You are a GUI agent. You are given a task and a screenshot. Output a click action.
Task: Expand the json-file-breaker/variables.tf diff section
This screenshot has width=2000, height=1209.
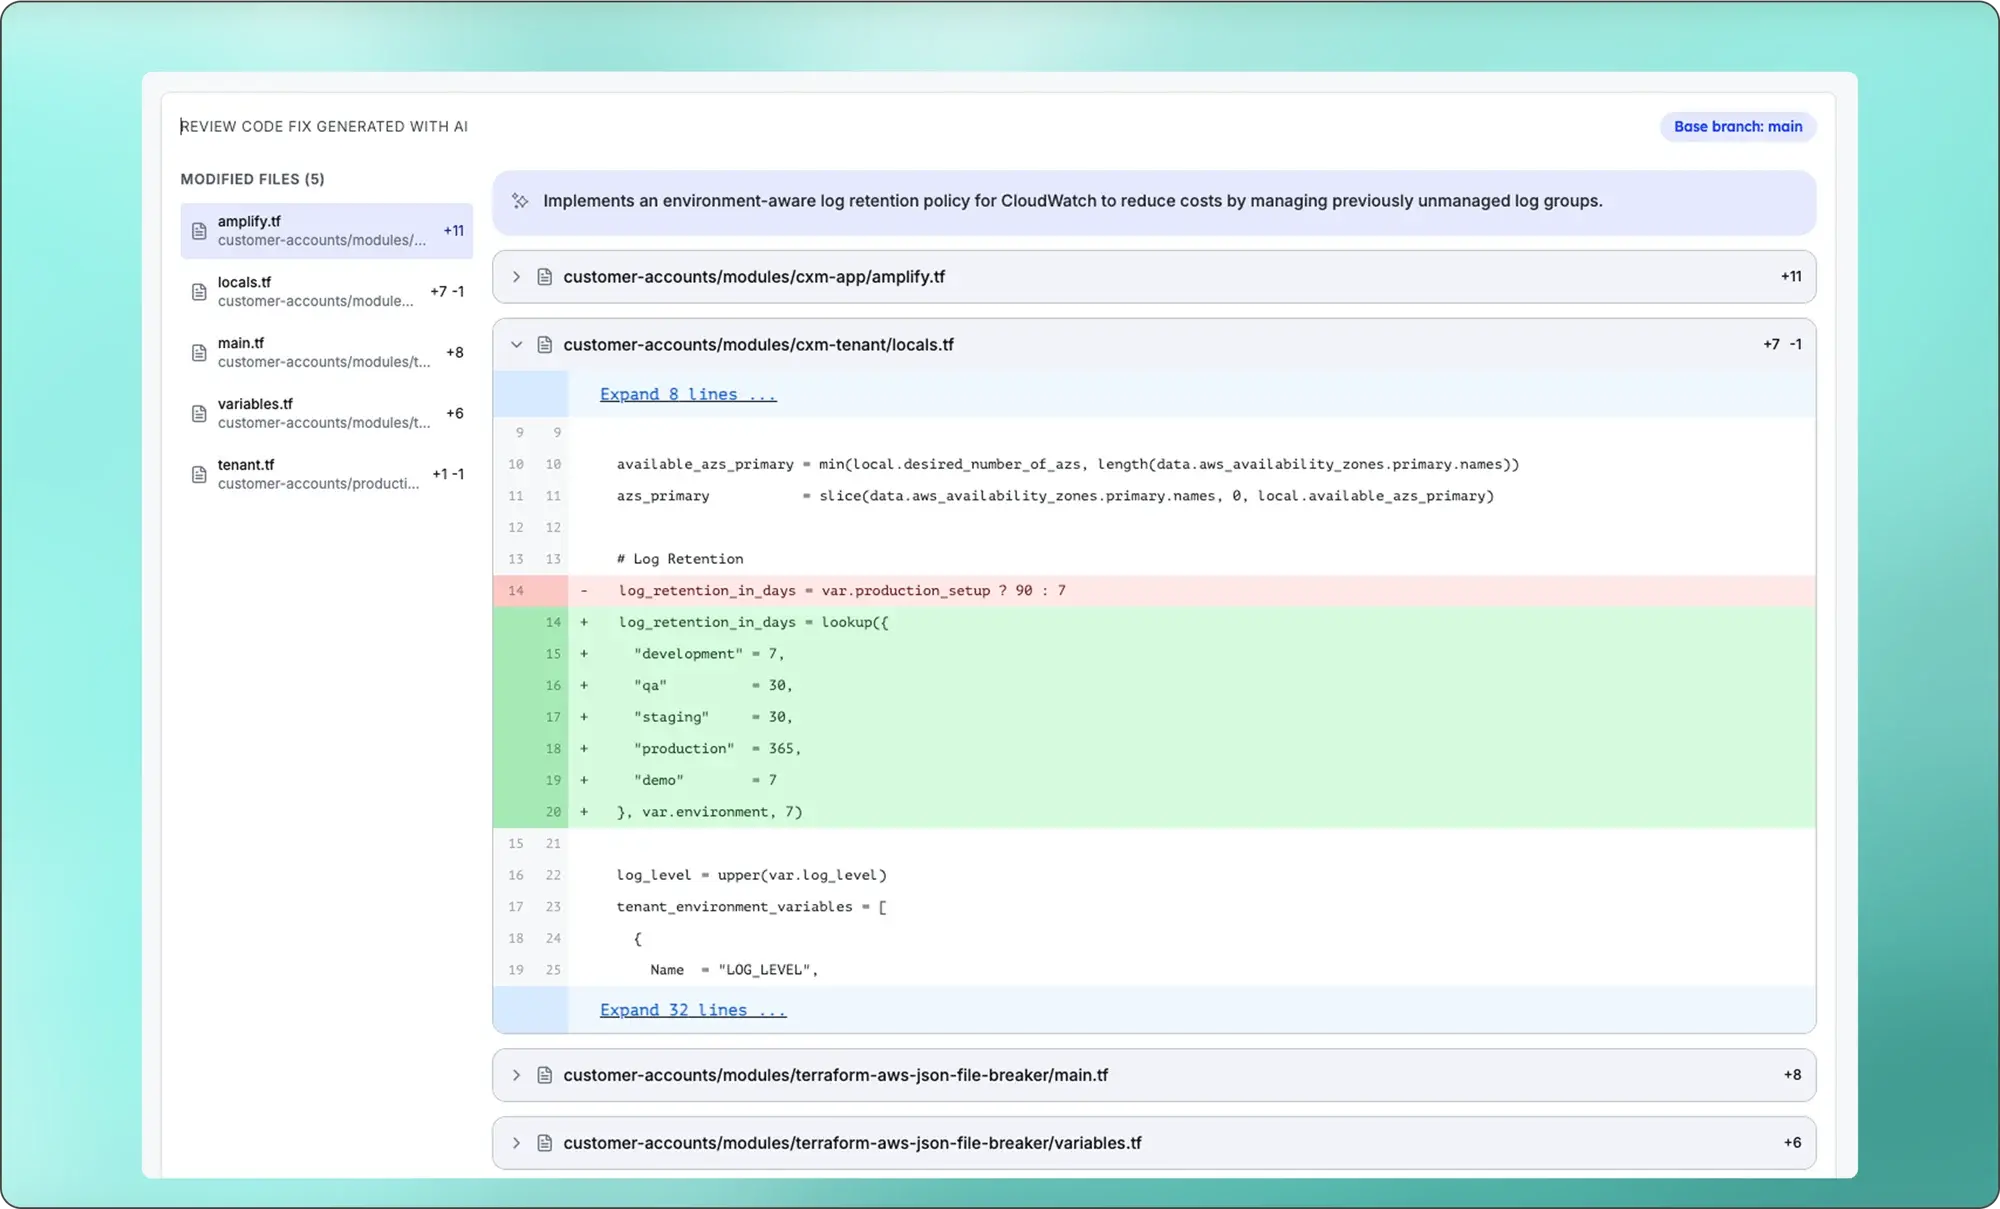pos(516,1144)
